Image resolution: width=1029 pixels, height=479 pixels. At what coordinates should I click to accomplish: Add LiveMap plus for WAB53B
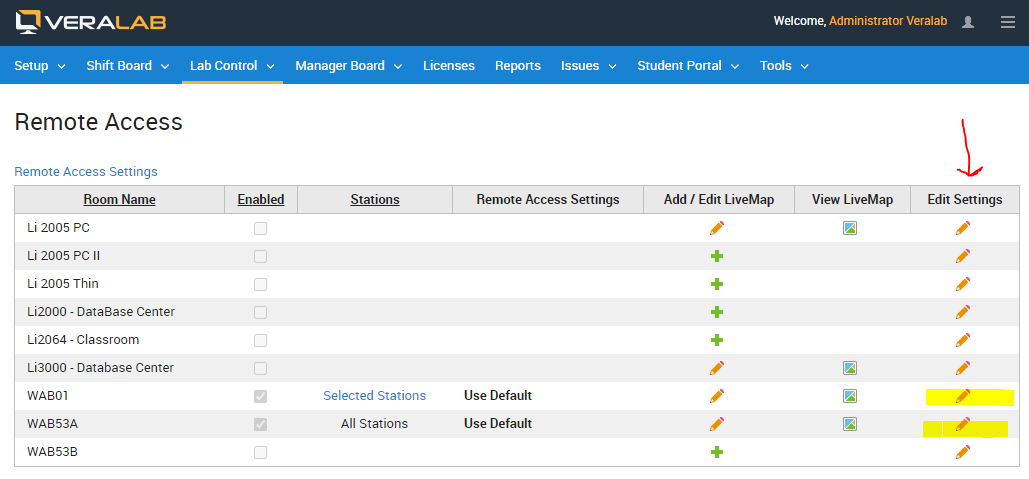(x=717, y=452)
